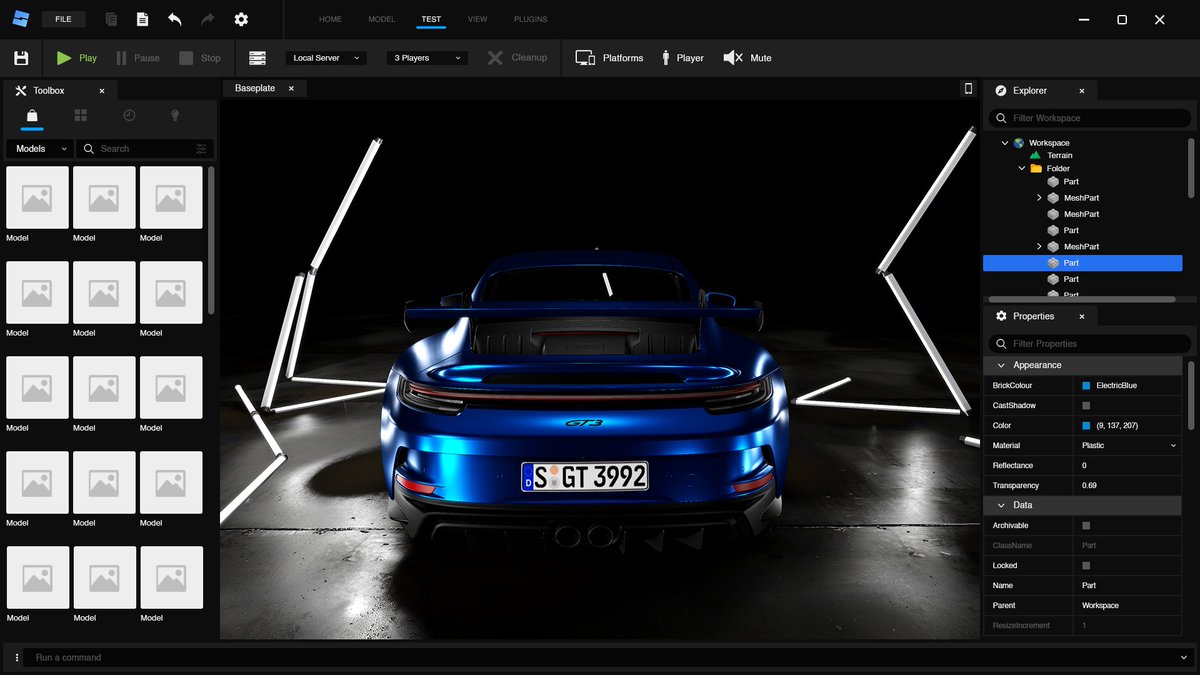Open the Material Plastic dropdown
The image size is (1200, 675).
(1130, 445)
